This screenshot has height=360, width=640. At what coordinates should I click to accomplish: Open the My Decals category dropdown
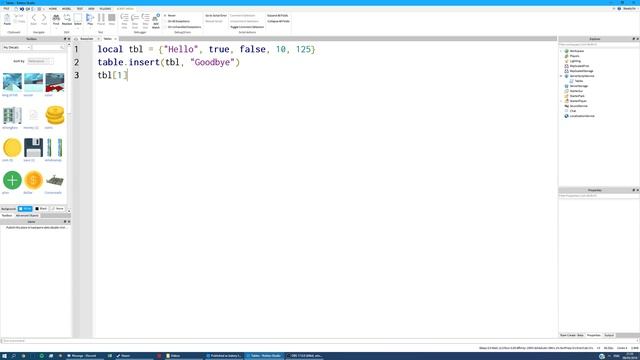point(16,47)
